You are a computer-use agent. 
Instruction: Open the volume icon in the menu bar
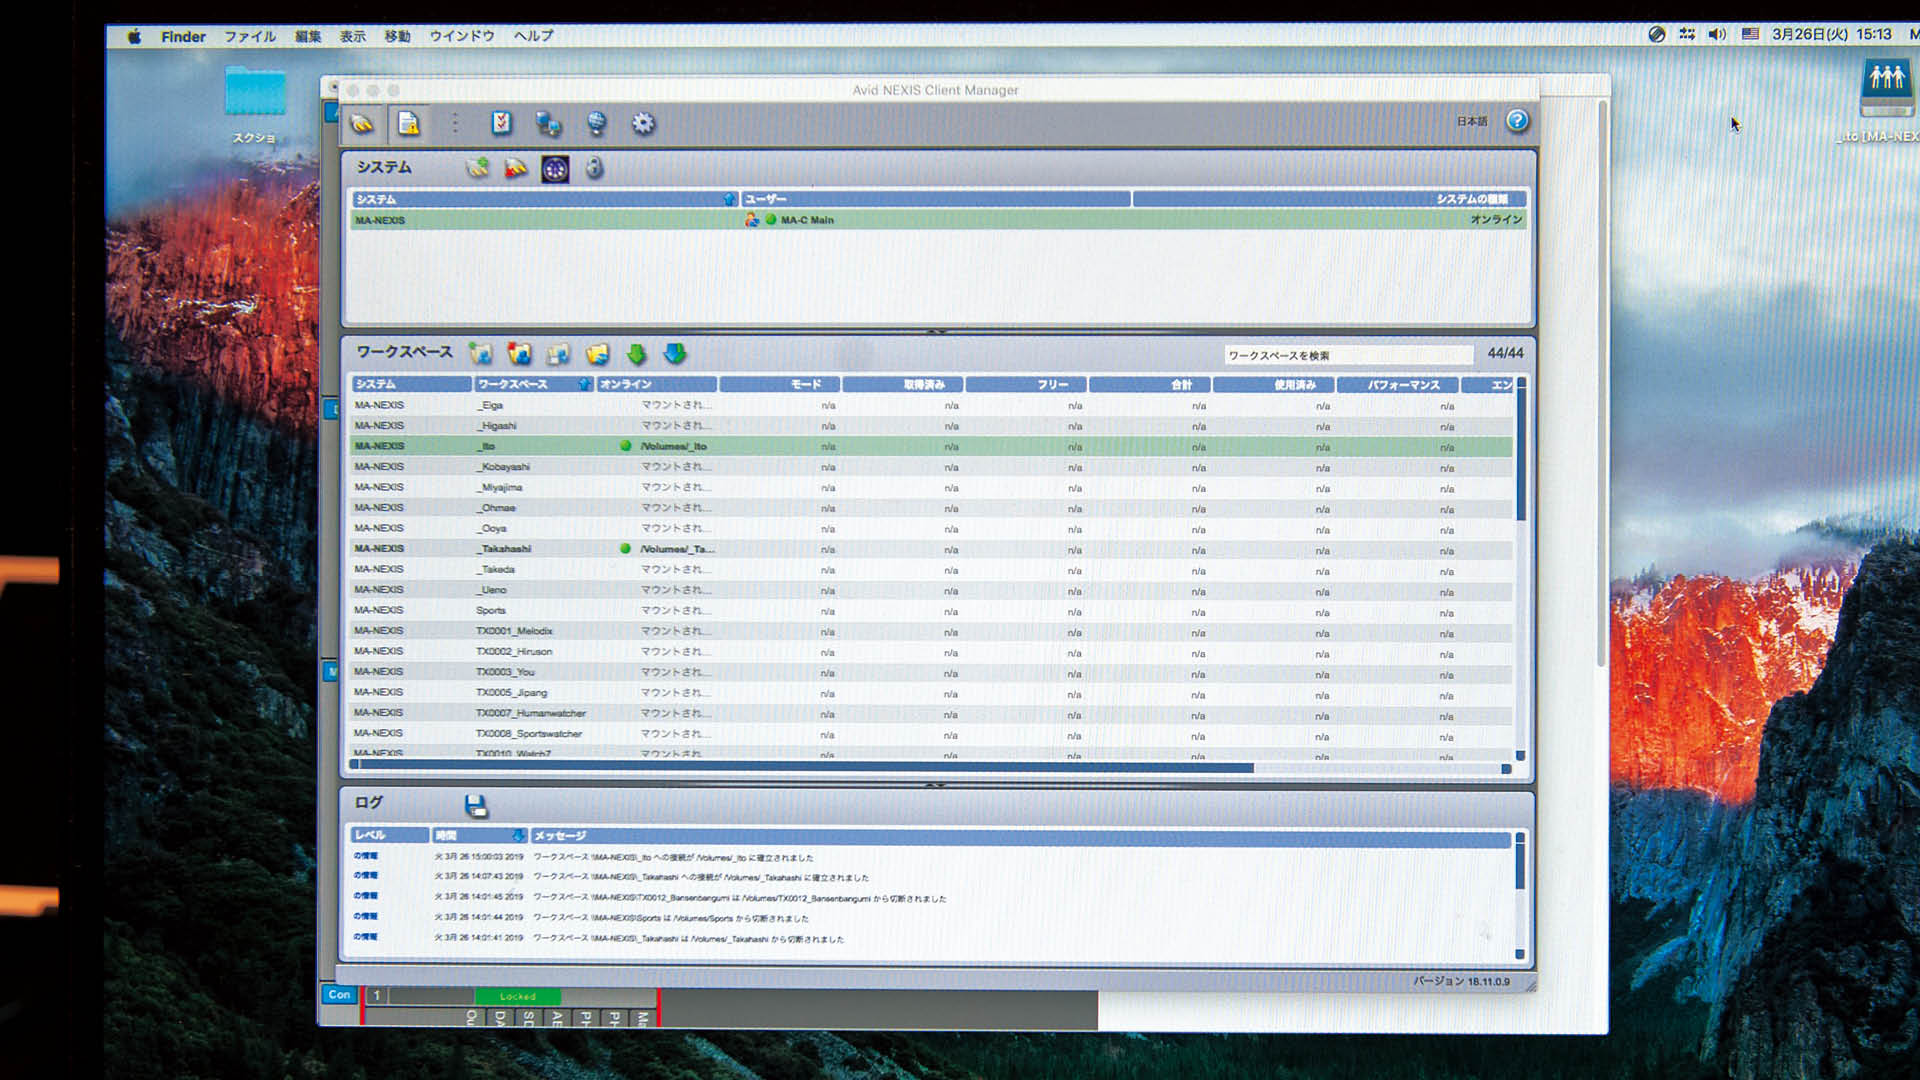tap(1717, 34)
